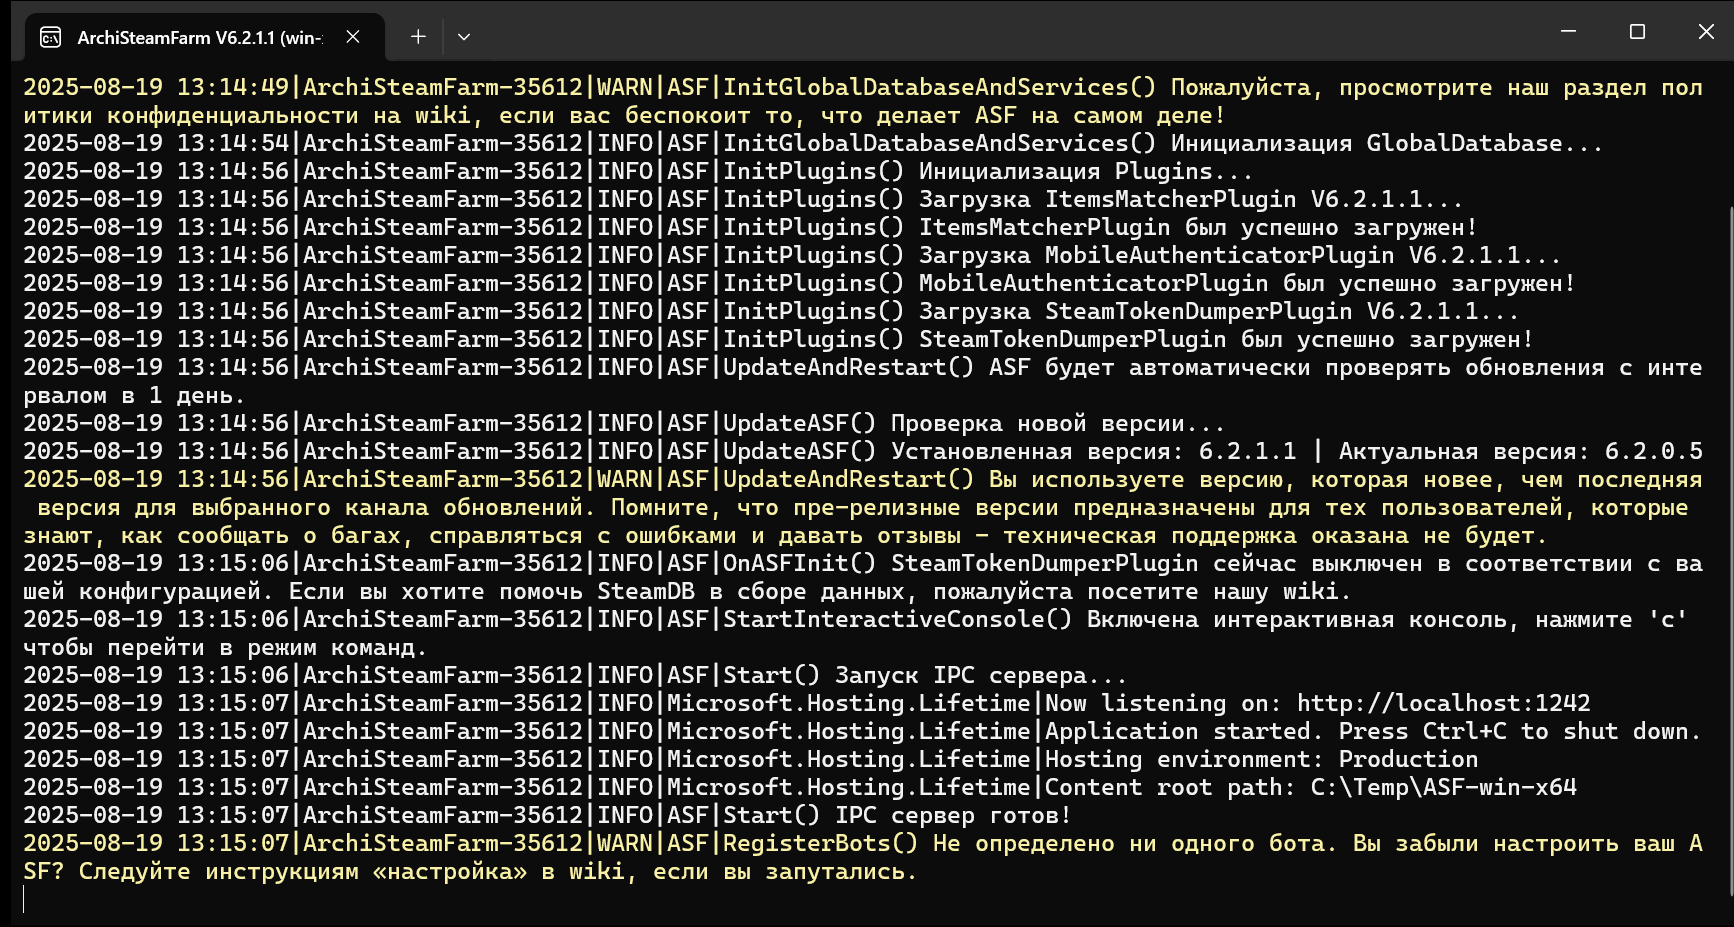Click the timestamp 2025-08-19 13:14:49
1734x927 pixels.
tap(156, 88)
